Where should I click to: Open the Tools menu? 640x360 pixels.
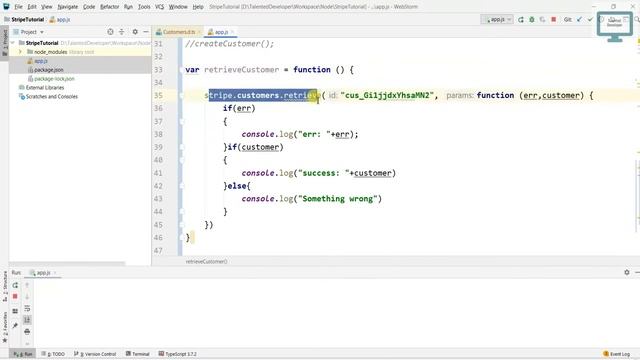pyautogui.click(x=144, y=7)
